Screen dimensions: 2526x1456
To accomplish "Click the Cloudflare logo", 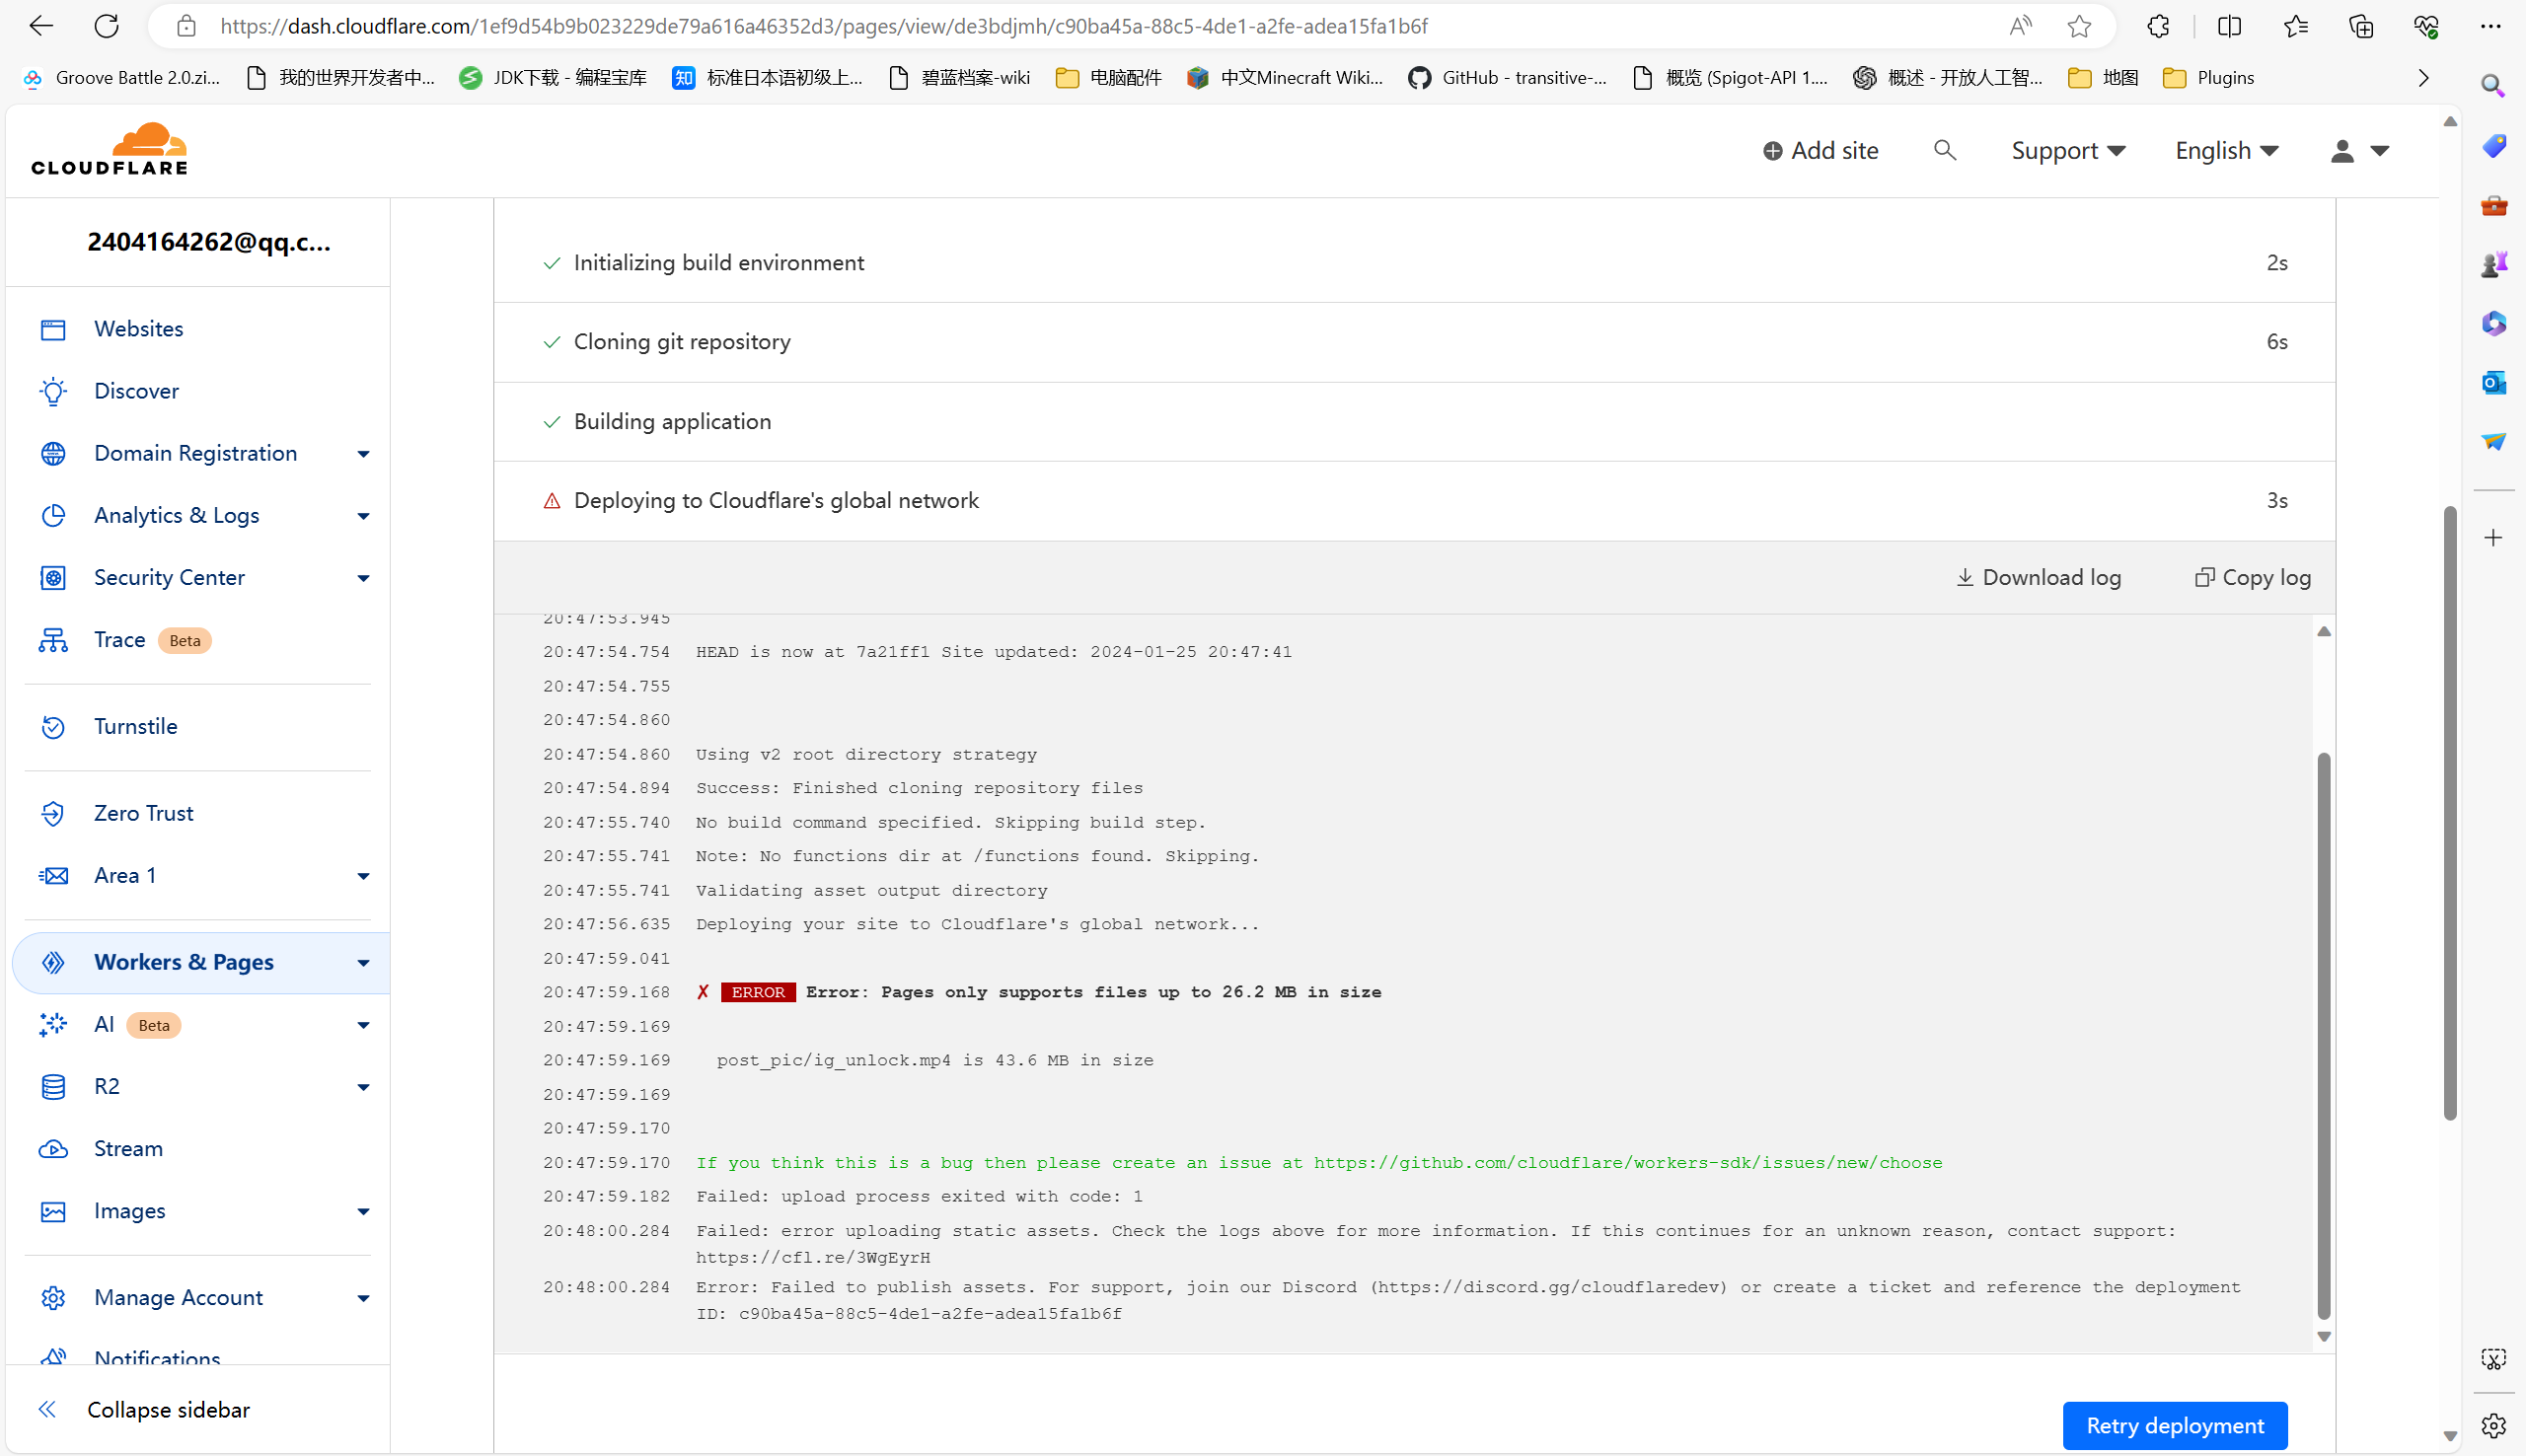I will click(x=109, y=149).
